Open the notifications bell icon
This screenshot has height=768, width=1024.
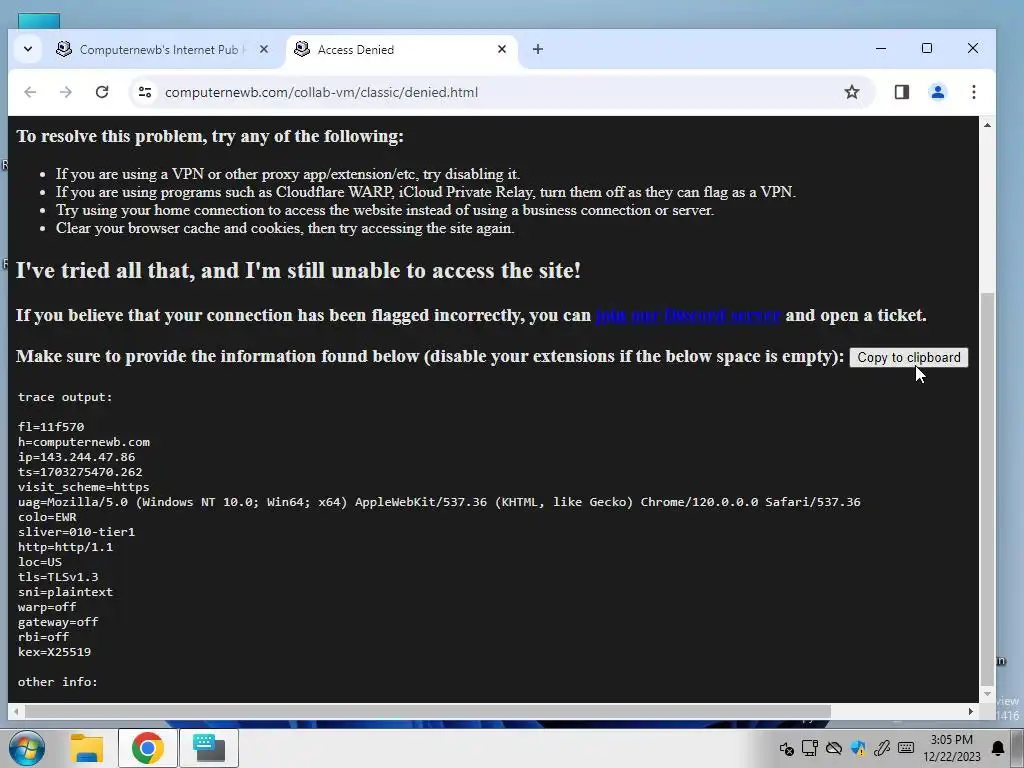click(999, 748)
